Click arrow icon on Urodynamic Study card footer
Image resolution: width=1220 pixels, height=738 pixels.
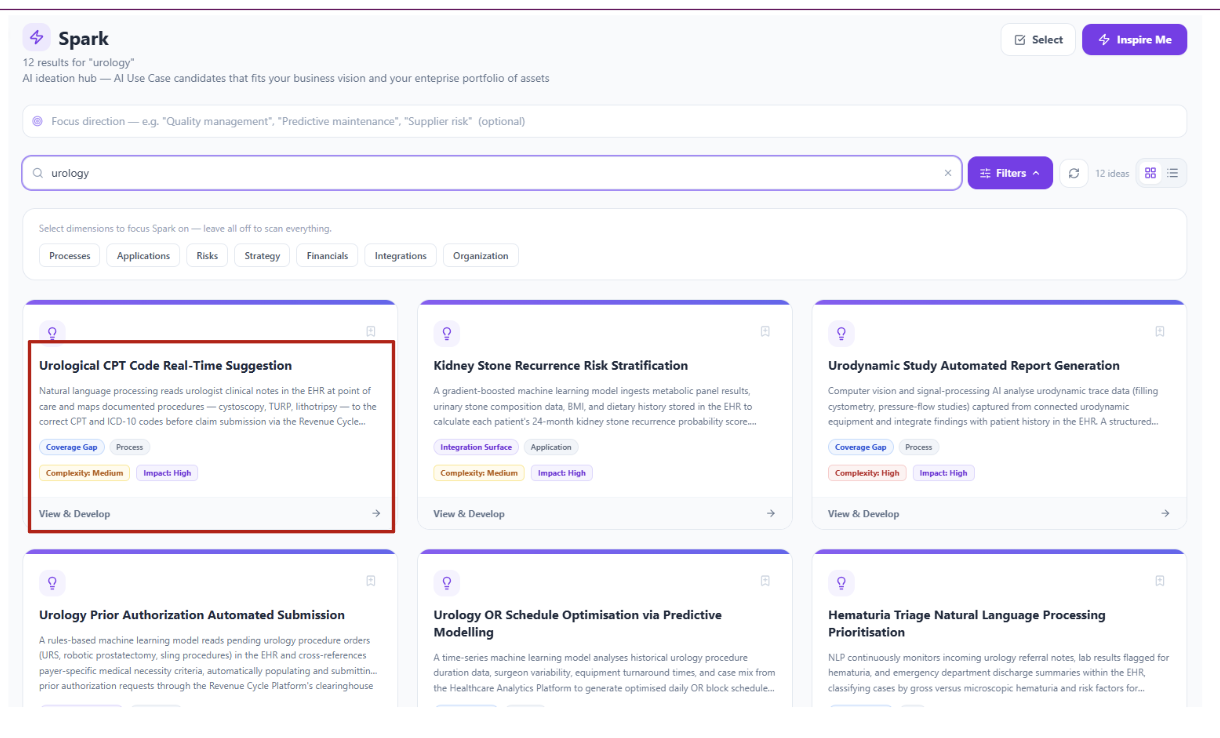point(1165,513)
